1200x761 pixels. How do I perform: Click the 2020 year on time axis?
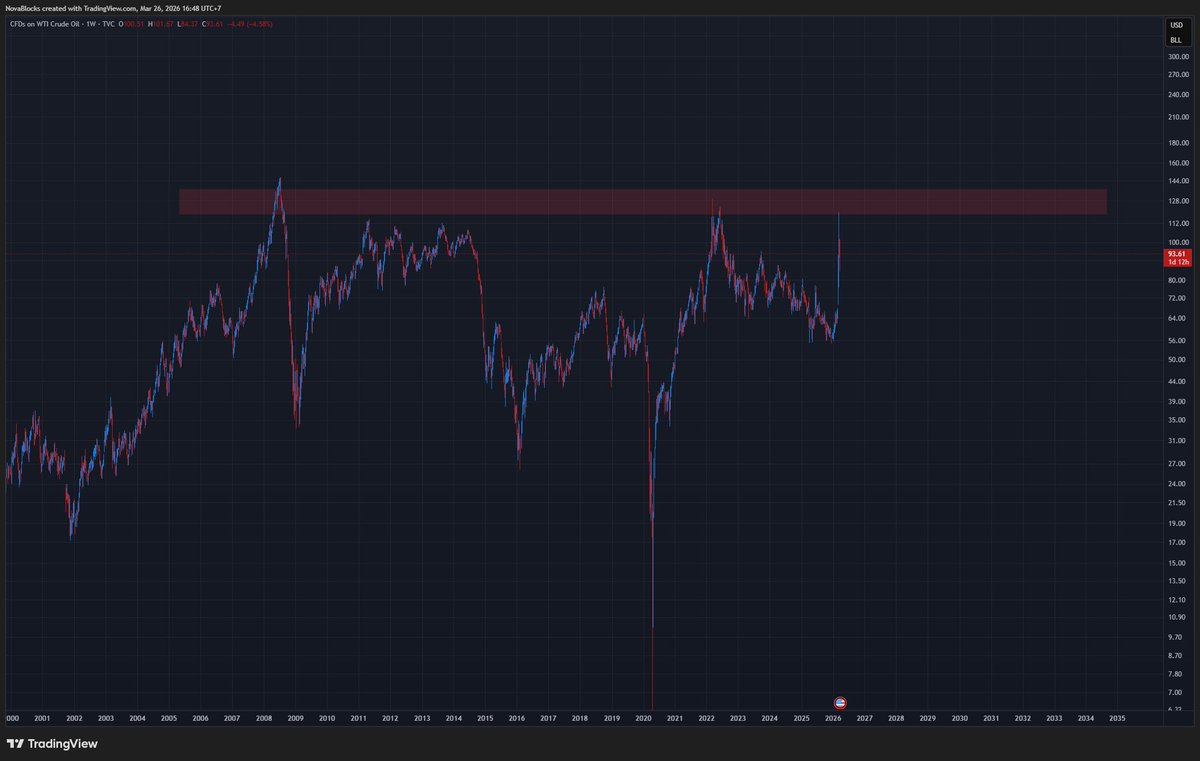click(x=643, y=718)
